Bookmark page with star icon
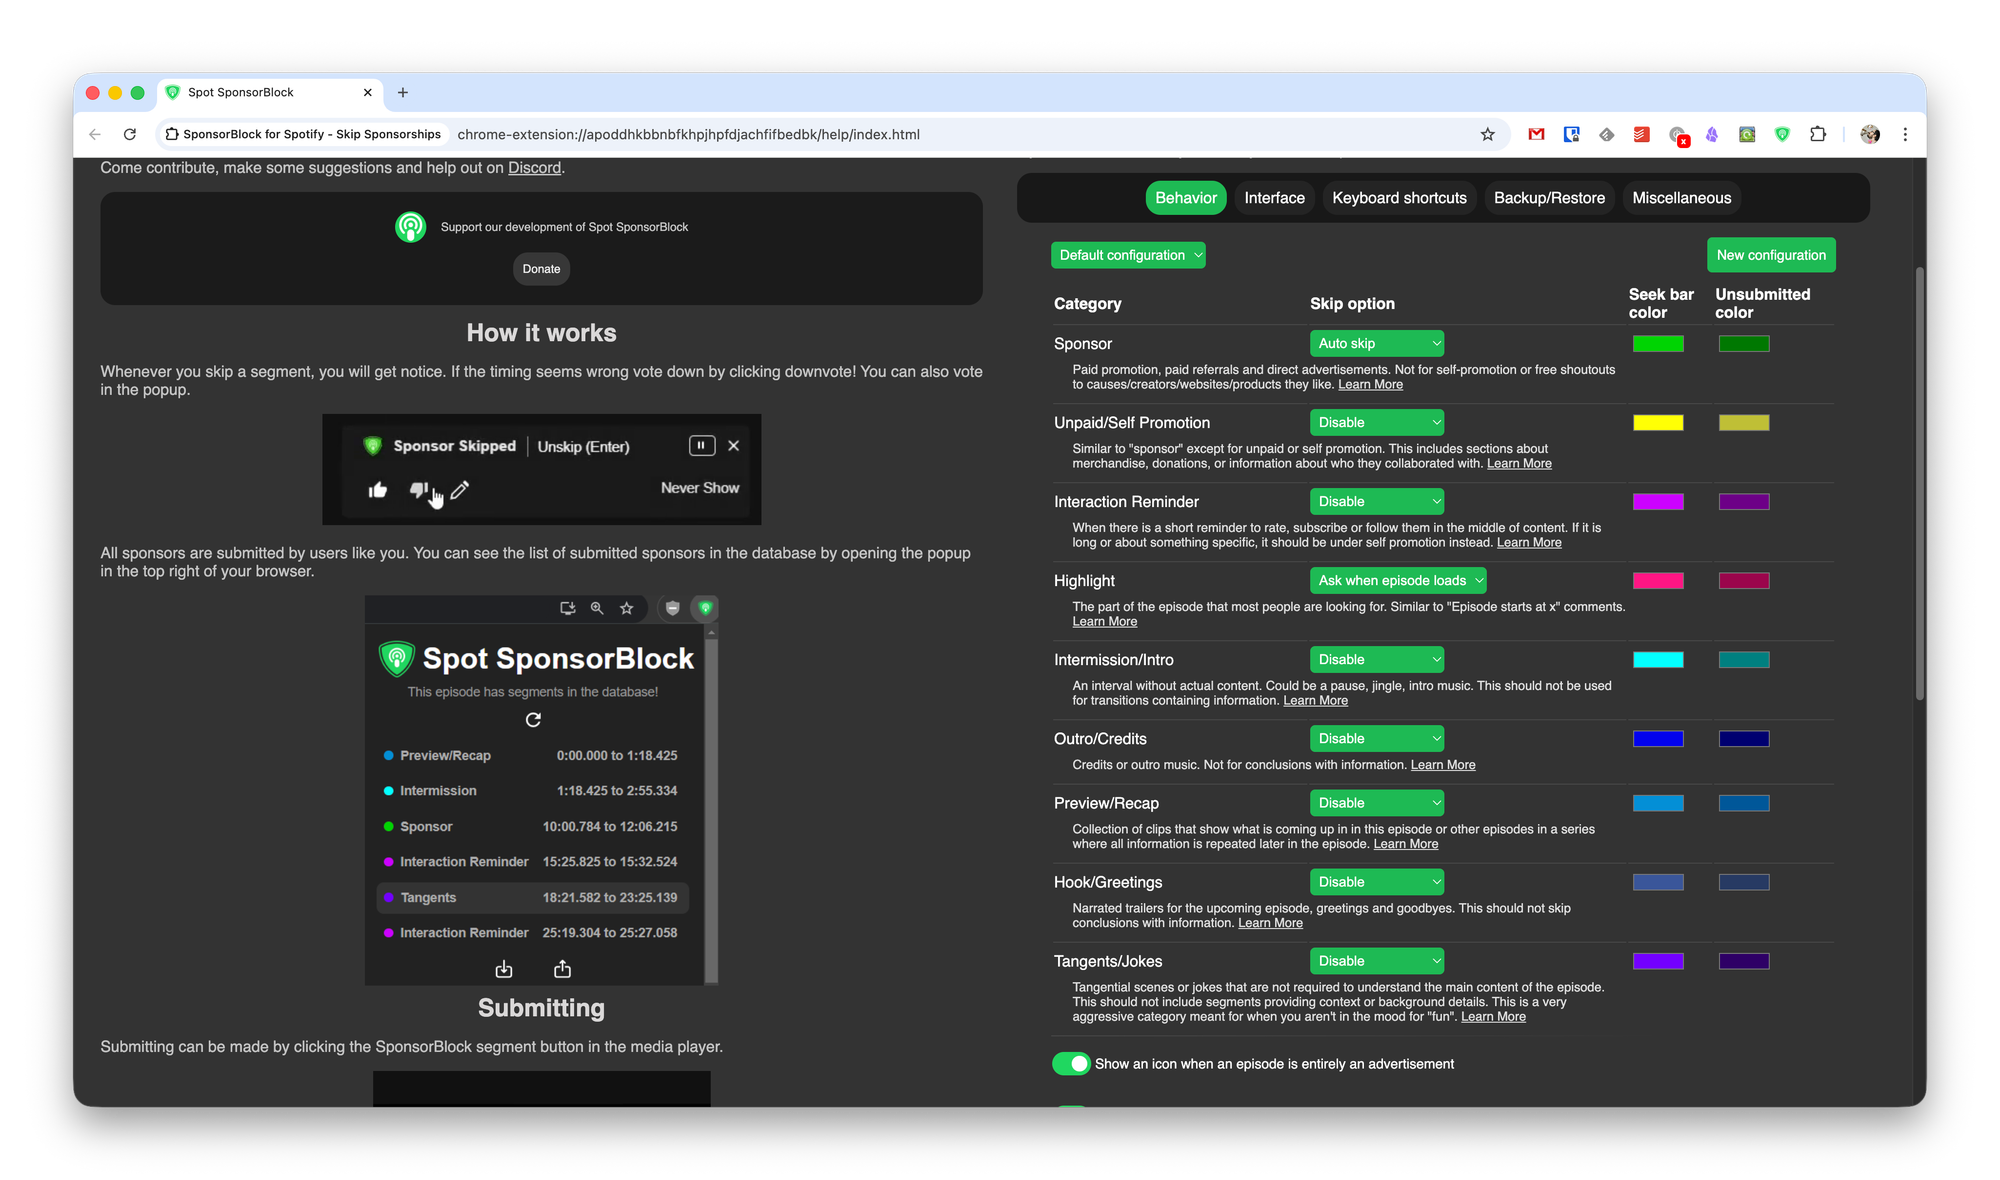The height and width of the screenshot is (1180, 2000). coord(1487,134)
